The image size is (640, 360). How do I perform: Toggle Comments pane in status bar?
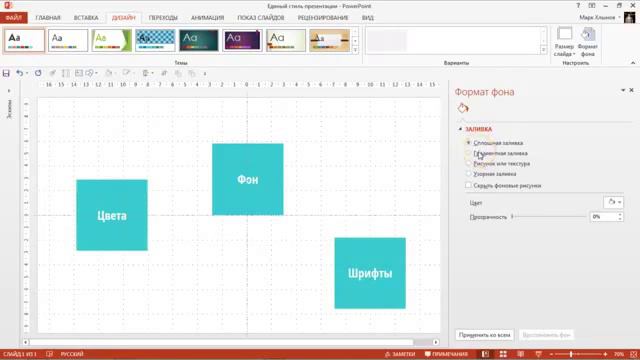point(446,354)
